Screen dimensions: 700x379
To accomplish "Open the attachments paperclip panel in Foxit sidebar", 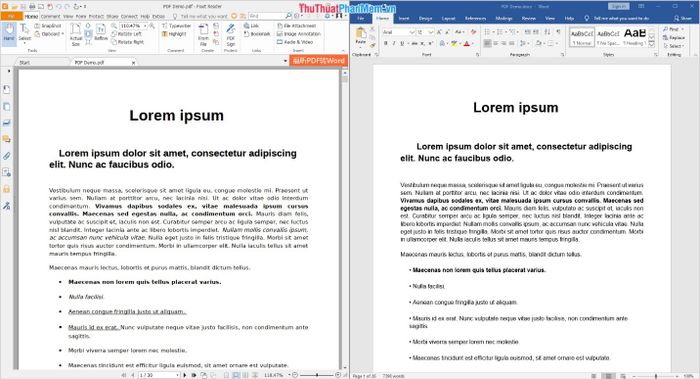I will pos(6,156).
